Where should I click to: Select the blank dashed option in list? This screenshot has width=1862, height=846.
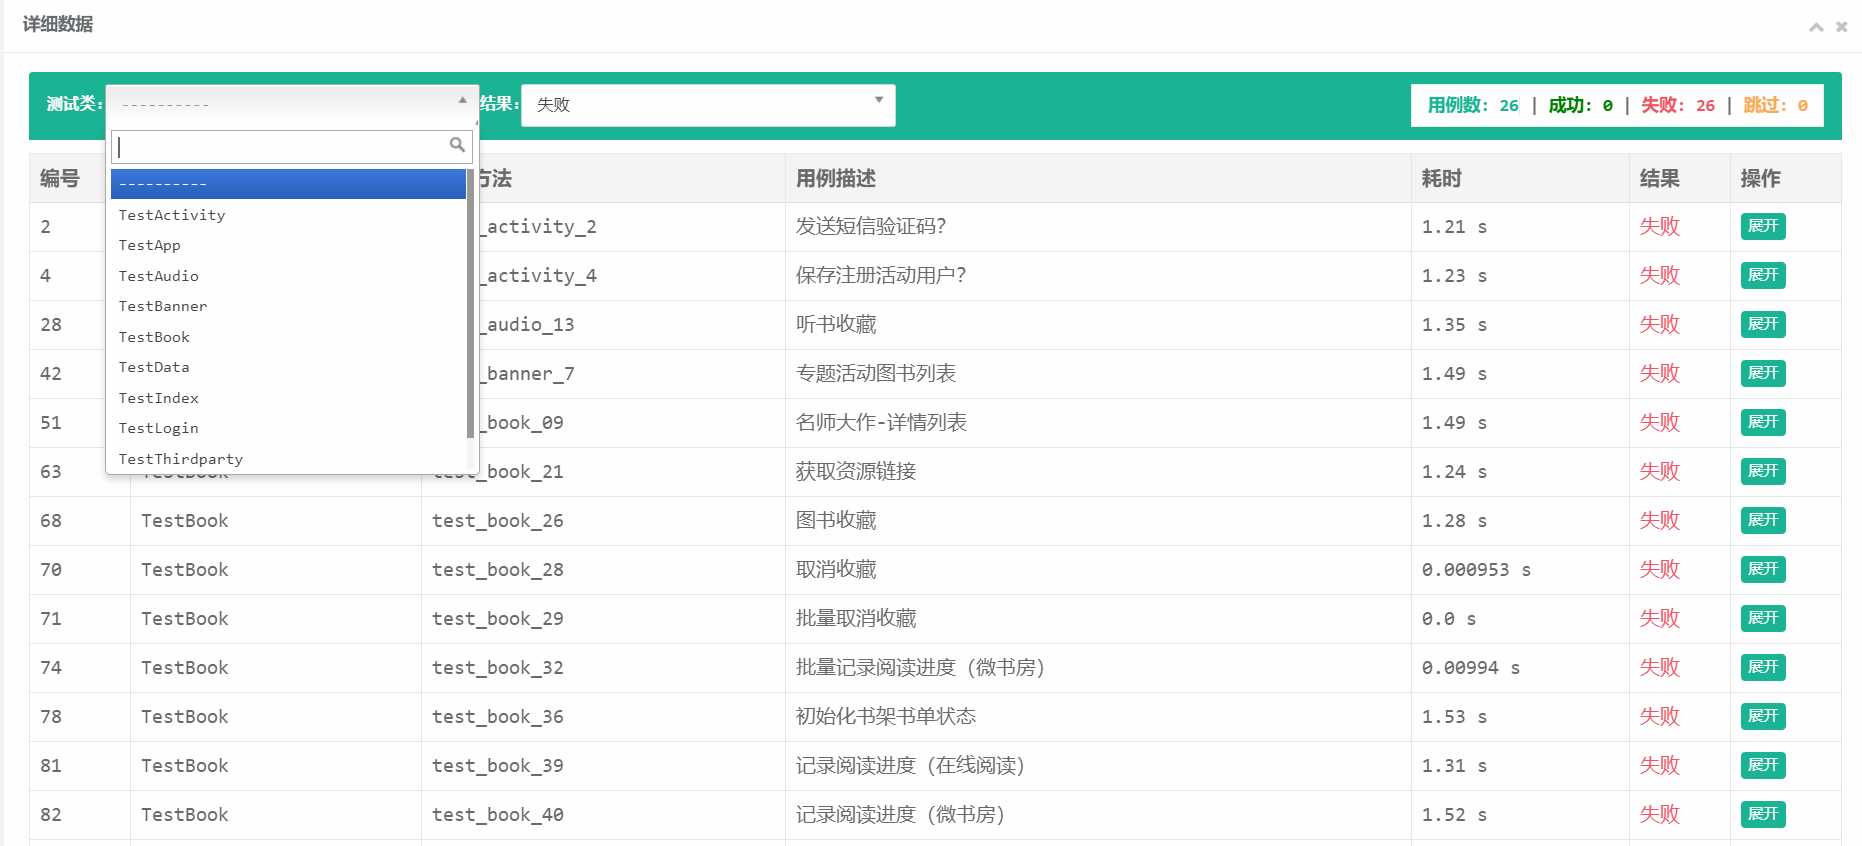(x=288, y=184)
